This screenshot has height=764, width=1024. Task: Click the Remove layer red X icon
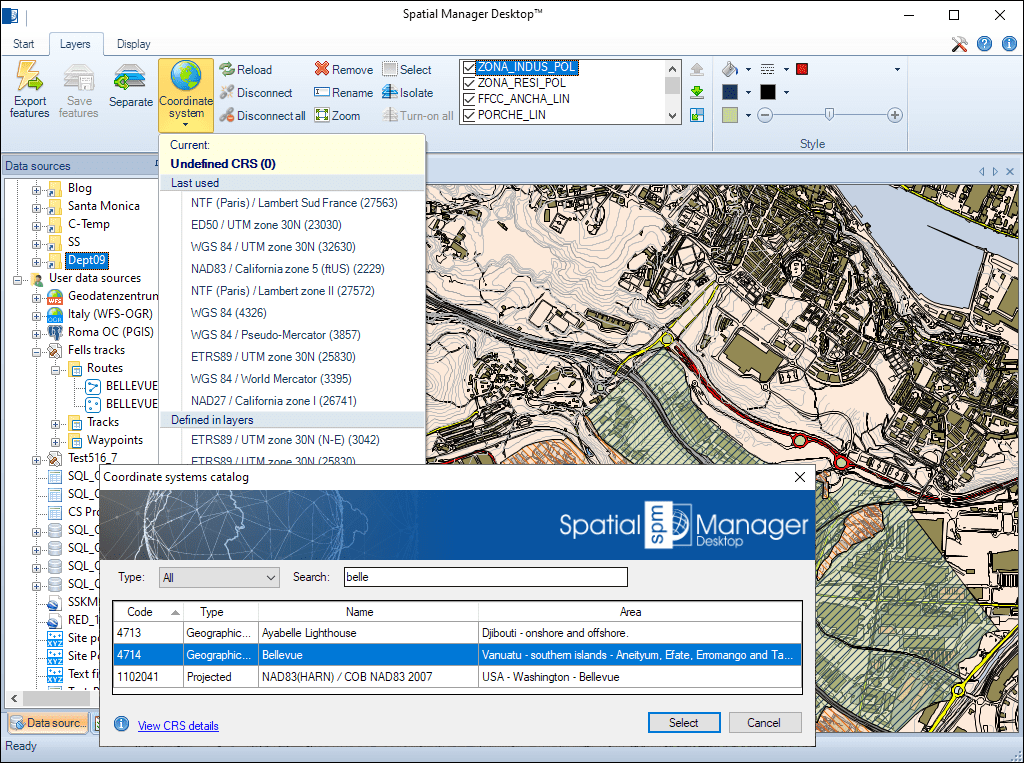(321, 69)
